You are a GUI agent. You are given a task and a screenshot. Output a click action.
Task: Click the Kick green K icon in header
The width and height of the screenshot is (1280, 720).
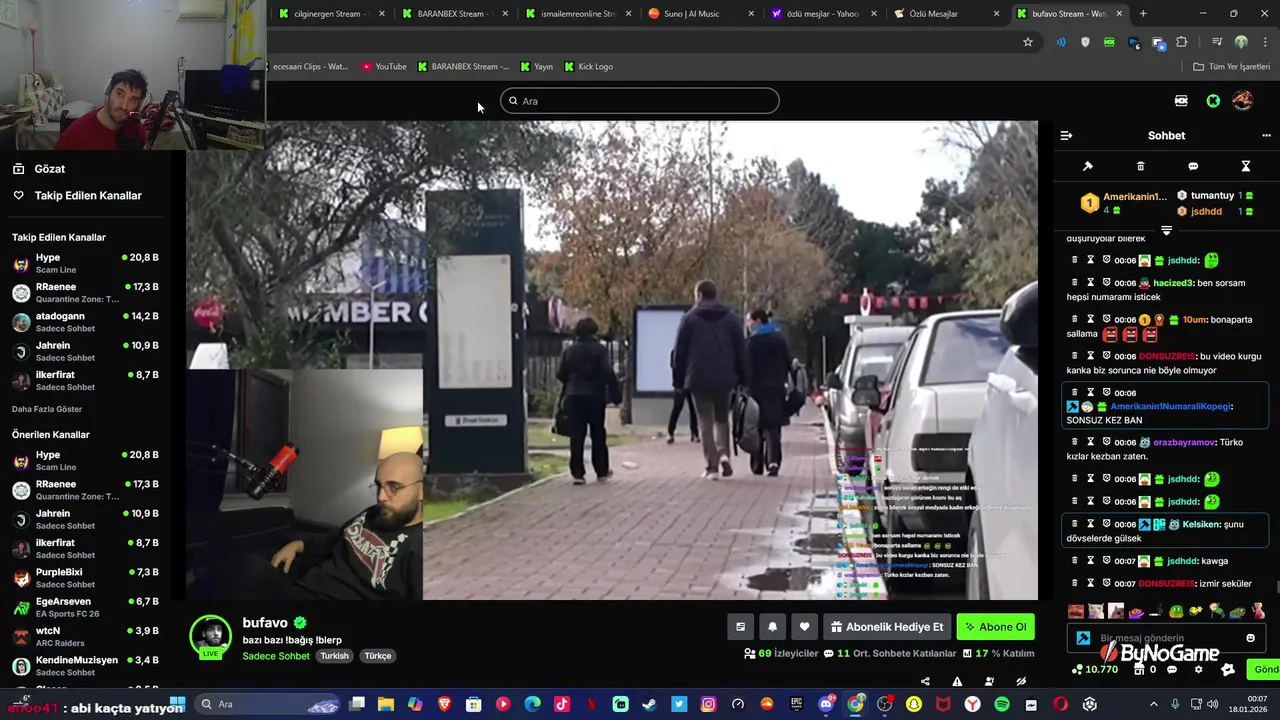[x=1213, y=101]
